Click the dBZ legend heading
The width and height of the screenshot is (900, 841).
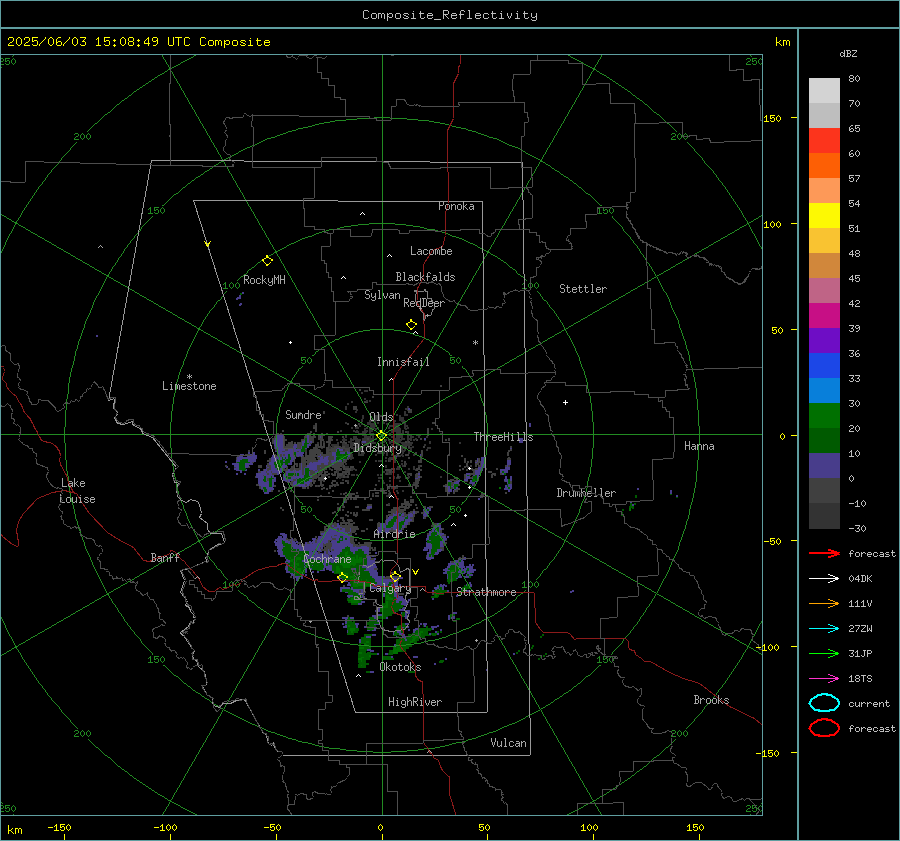[848, 54]
